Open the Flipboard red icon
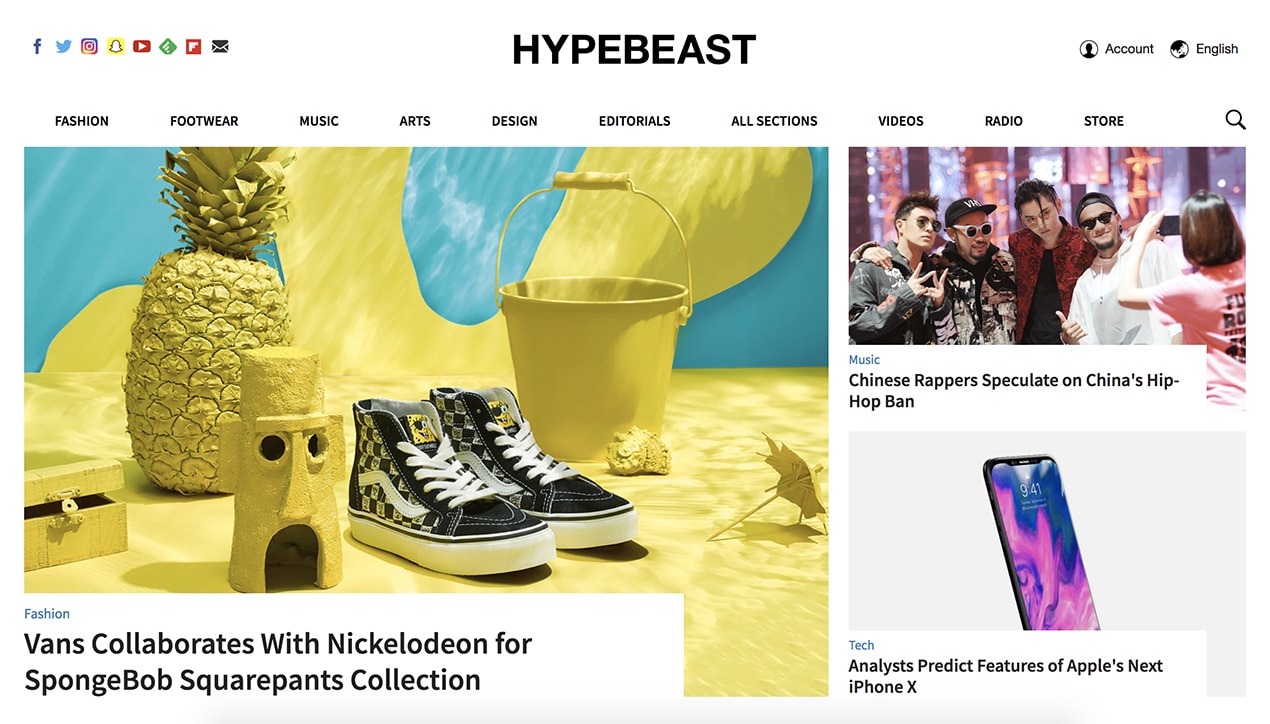 [x=194, y=46]
